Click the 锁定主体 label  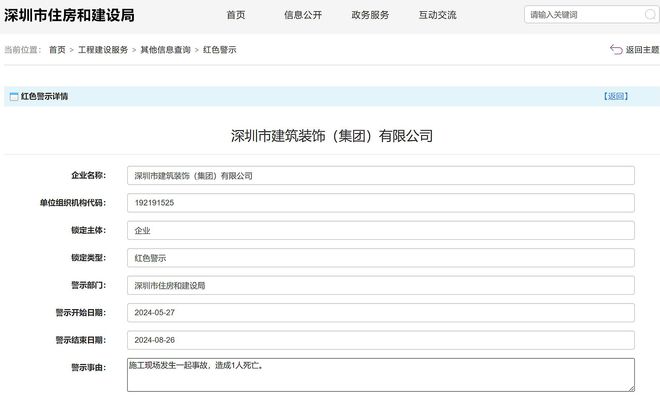click(88, 230)
